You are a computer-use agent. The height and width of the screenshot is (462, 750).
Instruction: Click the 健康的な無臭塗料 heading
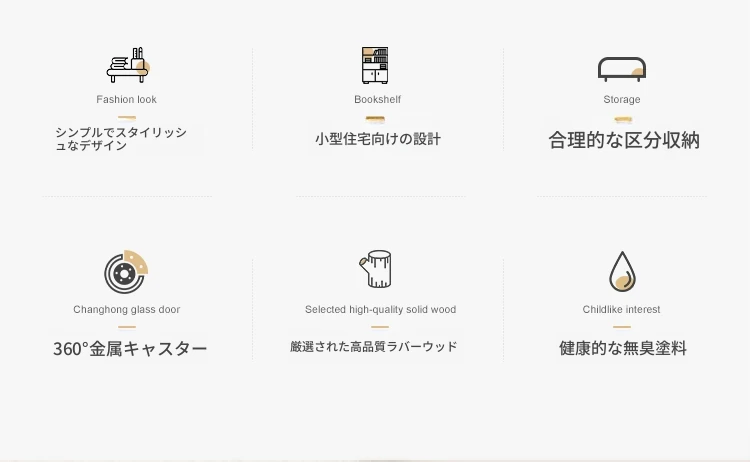[x=623, y=348]
